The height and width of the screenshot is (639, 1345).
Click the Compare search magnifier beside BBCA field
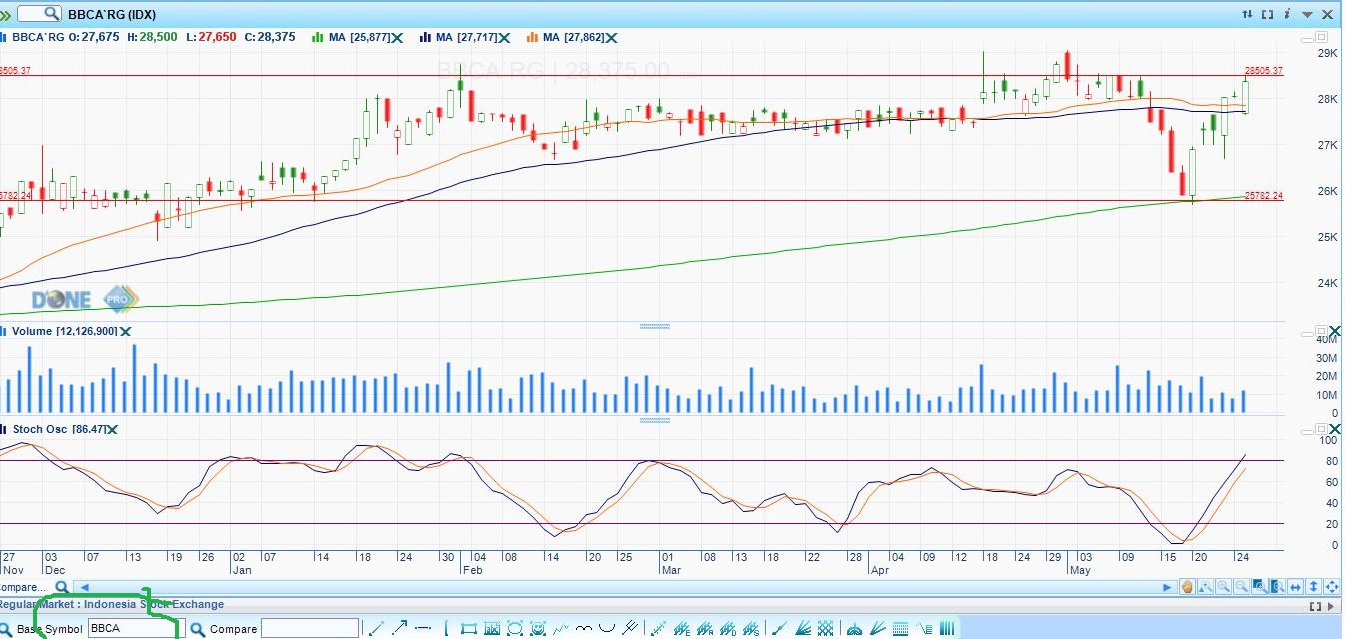197,630
